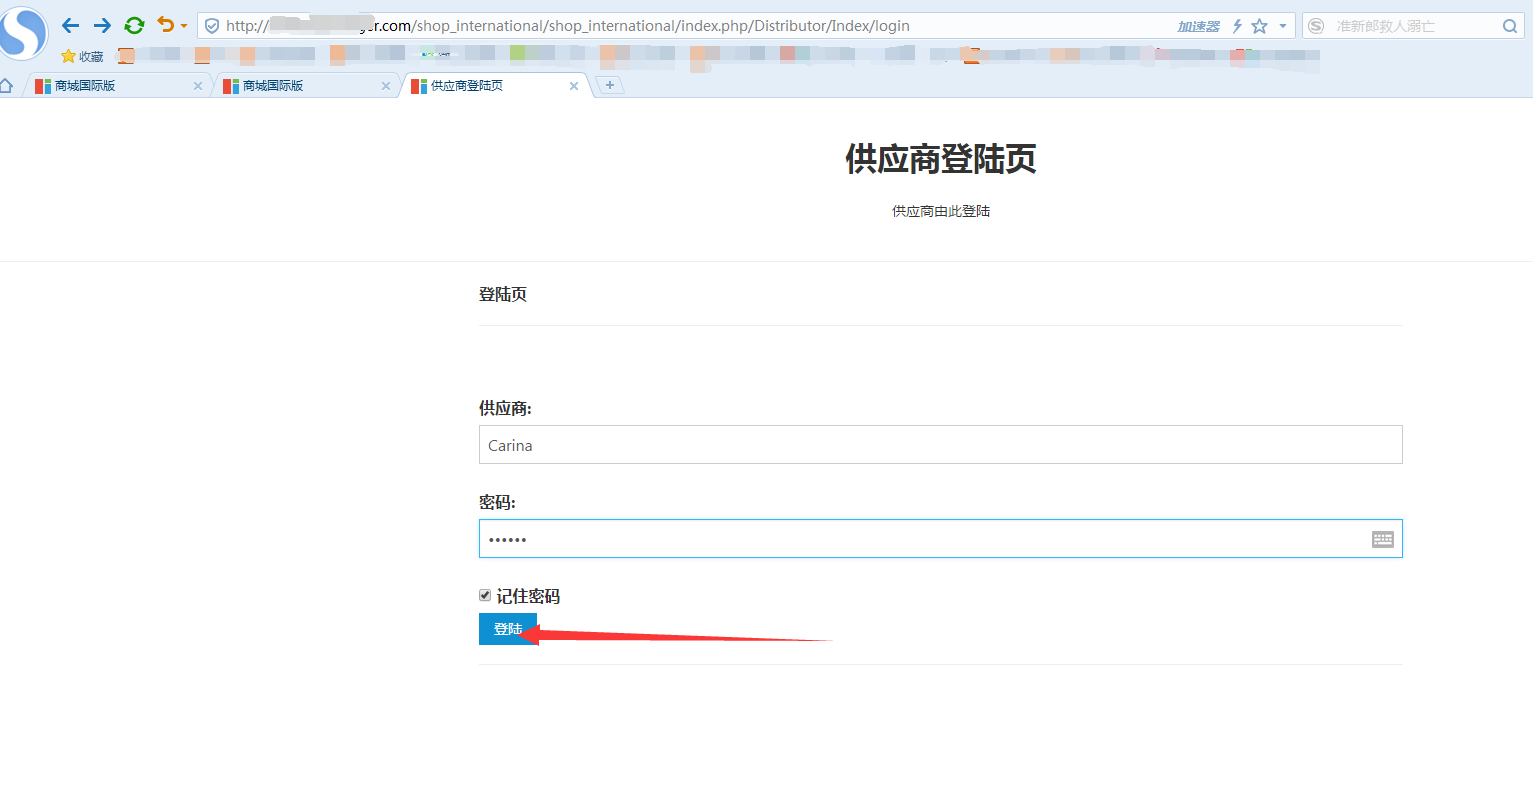Click the 登陆页 section title
The image size is (1533, 805).
coord(503,294)
